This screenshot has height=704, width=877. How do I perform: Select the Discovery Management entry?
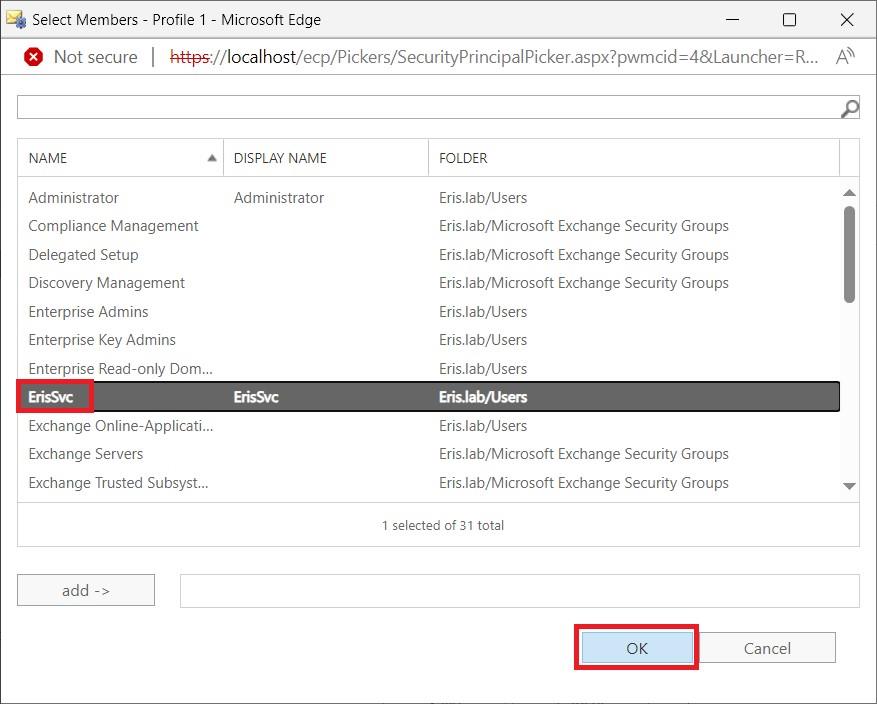pyautogui.click(x=106, y=283)
